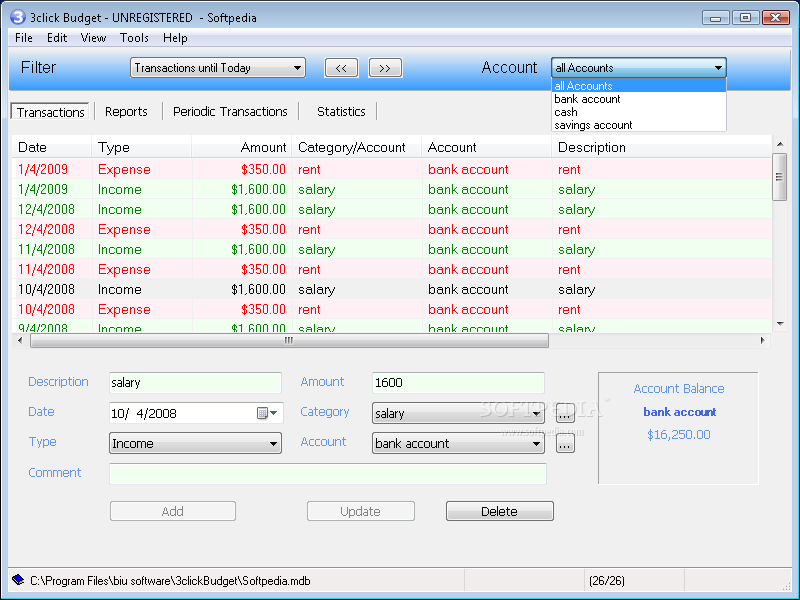Select the 11/4/2008 Expense rent row

(x=391, y=269)
